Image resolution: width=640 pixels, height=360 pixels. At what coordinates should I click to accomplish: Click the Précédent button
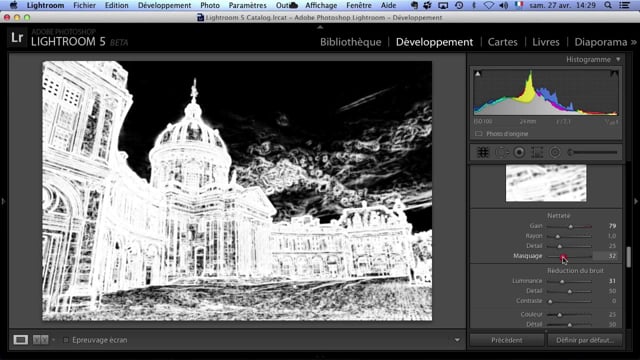pos(507,340)
